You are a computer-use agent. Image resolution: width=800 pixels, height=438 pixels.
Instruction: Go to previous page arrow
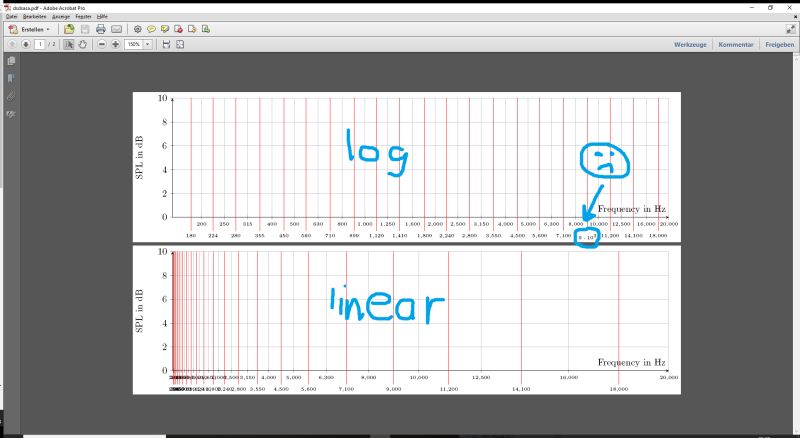[x=12, y=44]
